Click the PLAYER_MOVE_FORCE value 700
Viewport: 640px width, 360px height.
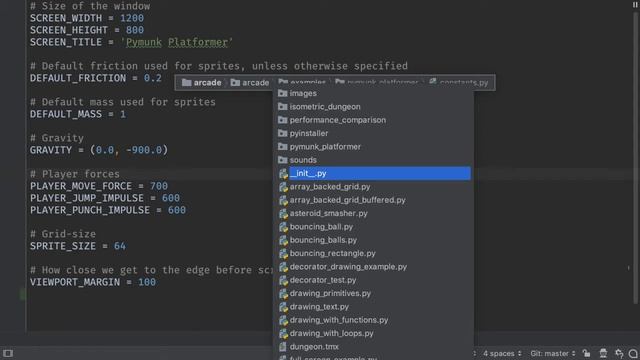(x=159, y=186)
